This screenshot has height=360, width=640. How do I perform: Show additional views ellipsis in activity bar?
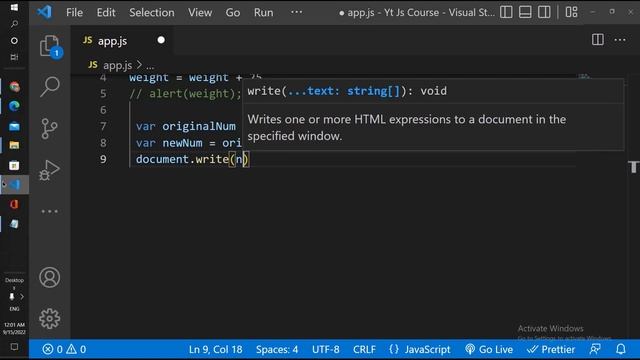tap(50, 211)
